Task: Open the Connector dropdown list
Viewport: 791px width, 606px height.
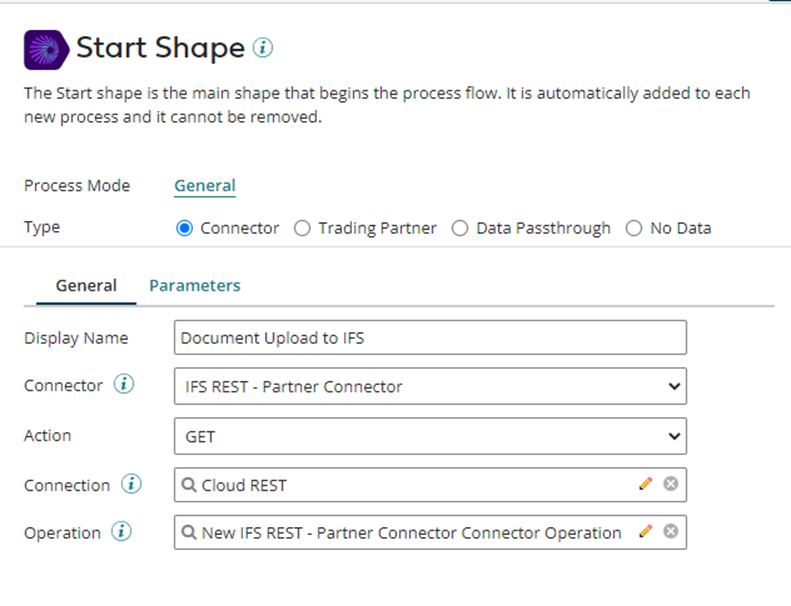Action: [x=430, y=386]
